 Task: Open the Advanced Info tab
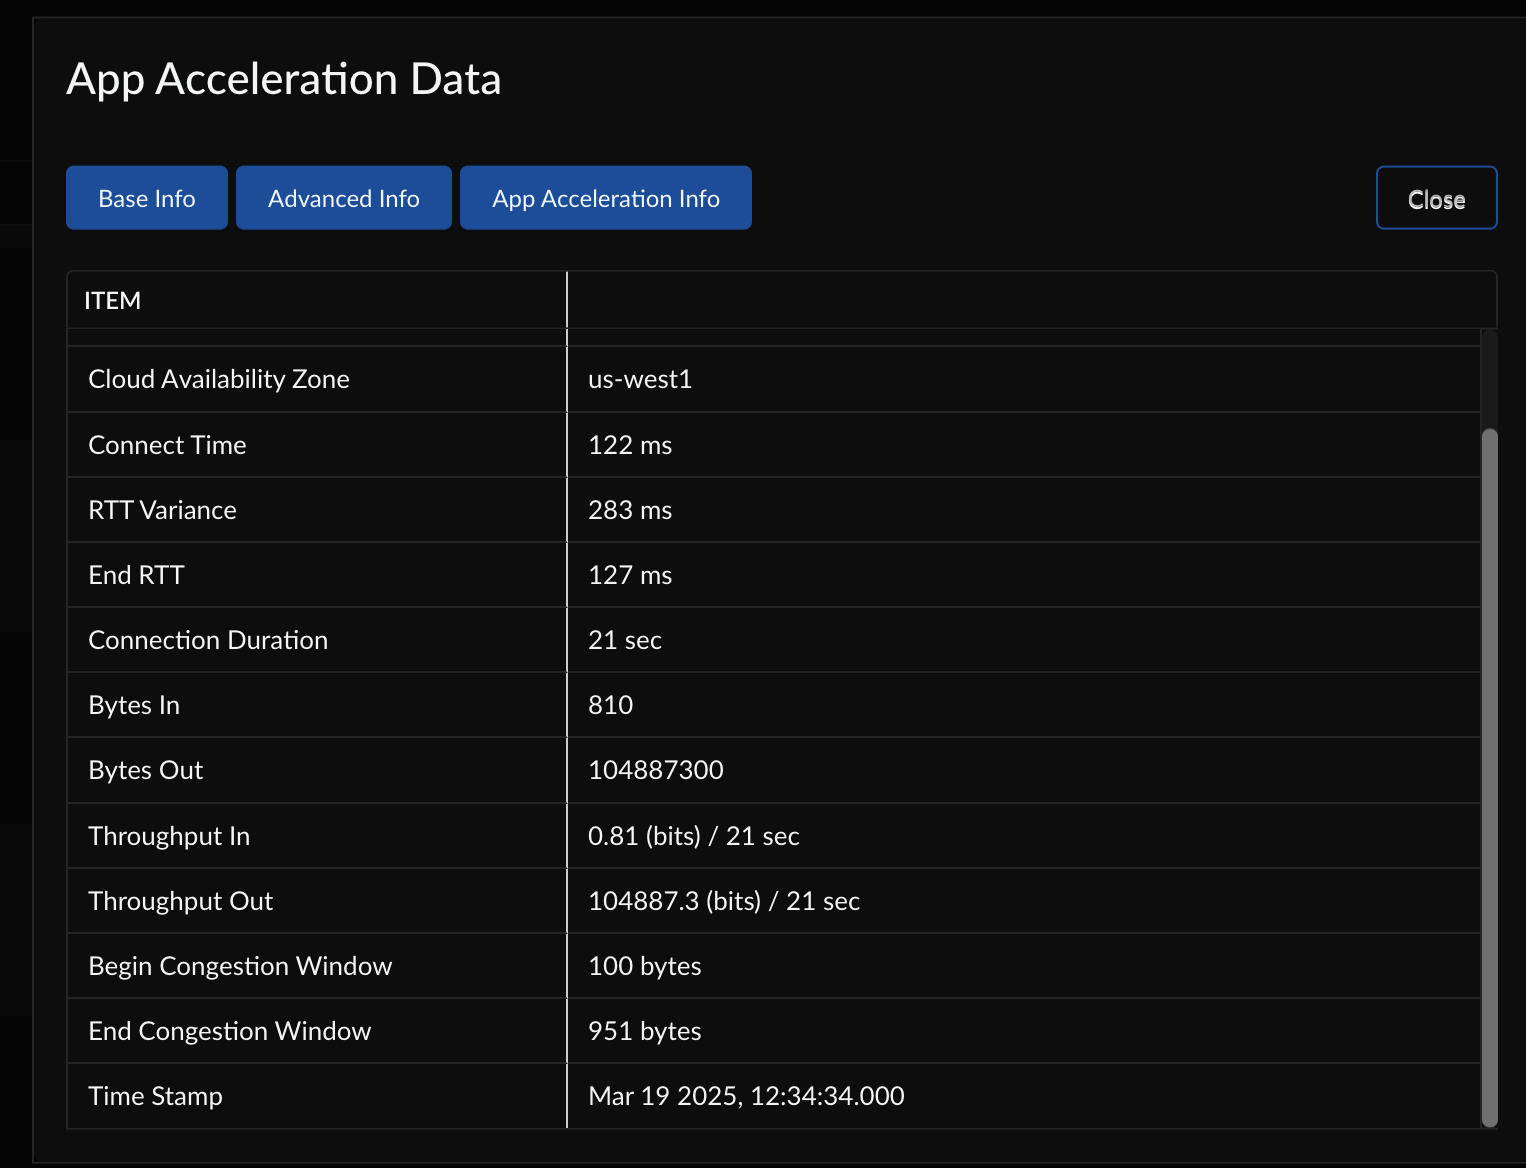343,198
